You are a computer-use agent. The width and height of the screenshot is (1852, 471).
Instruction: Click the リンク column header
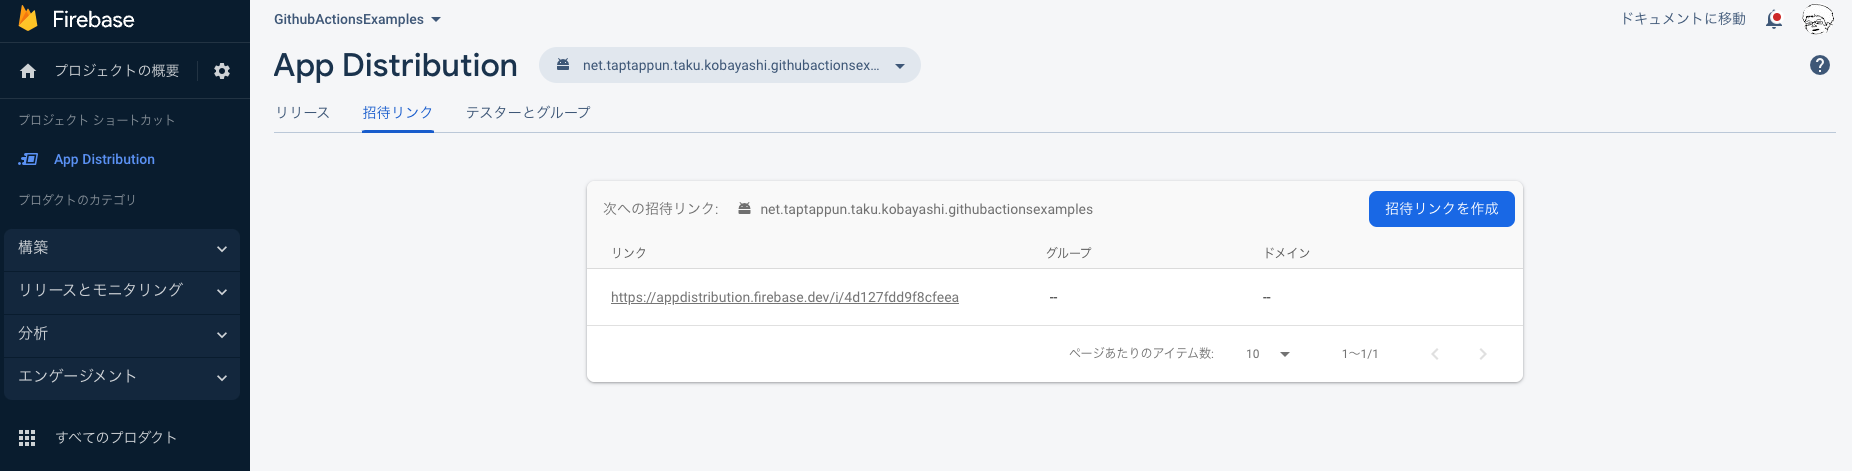tap(629, 253)
